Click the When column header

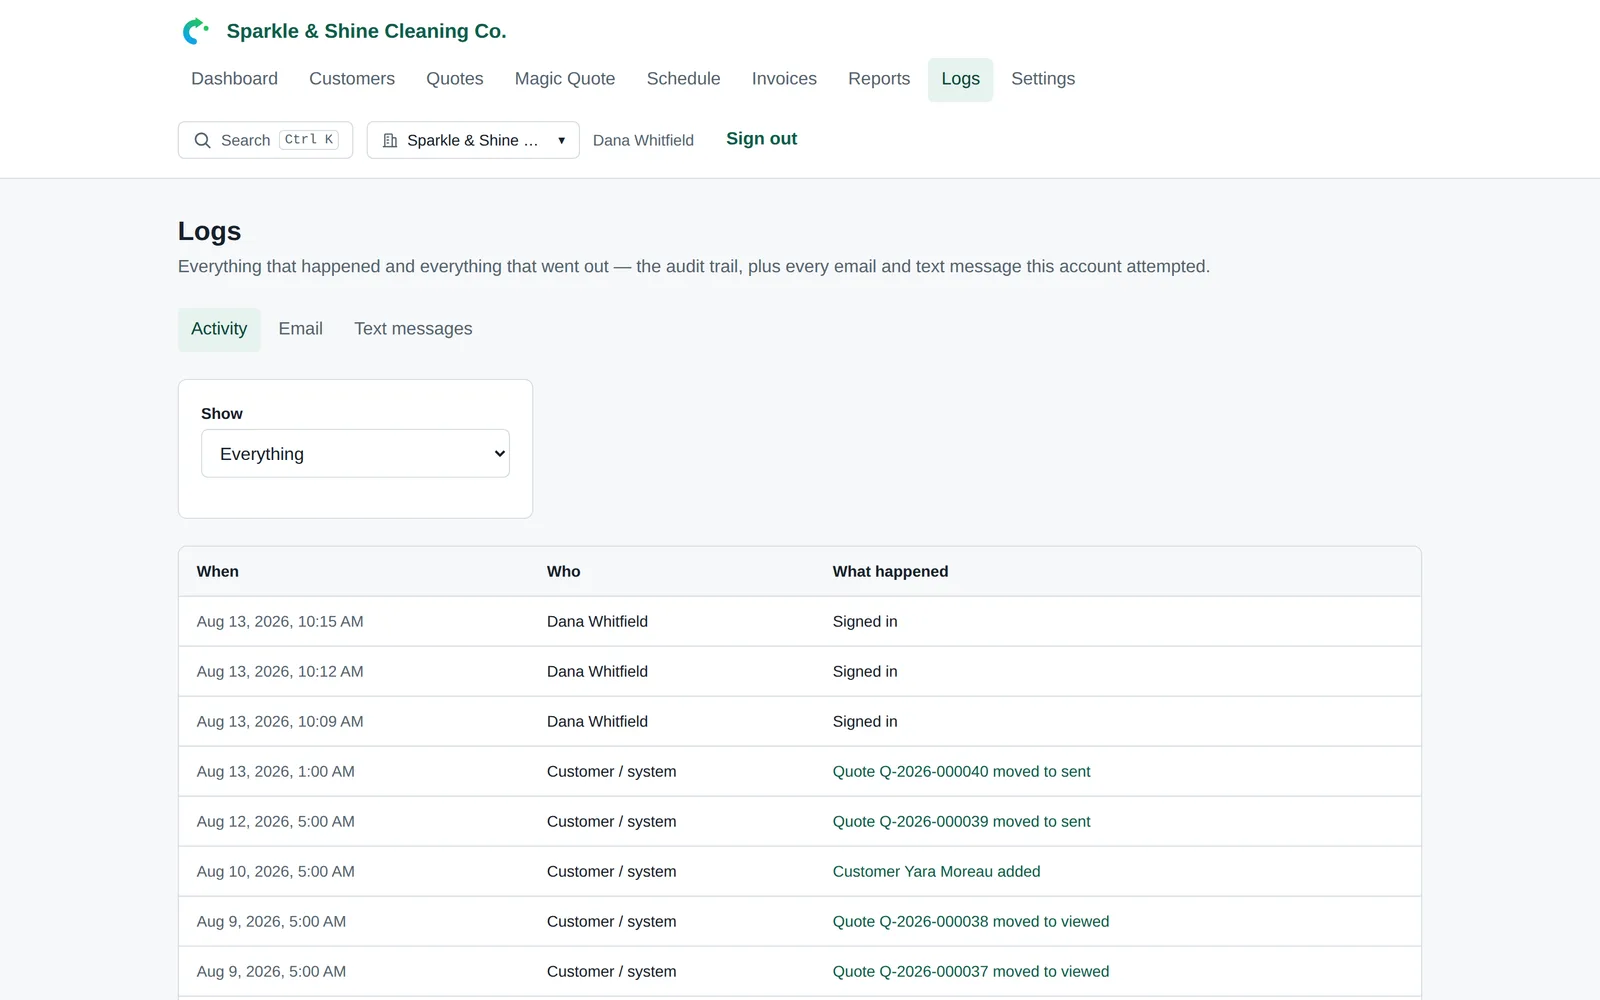[217, 571]
